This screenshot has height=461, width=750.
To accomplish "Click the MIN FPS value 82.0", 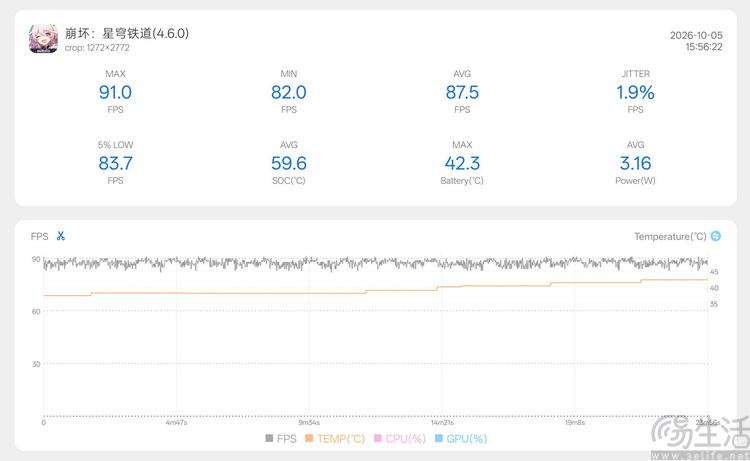I will (288, 92).
